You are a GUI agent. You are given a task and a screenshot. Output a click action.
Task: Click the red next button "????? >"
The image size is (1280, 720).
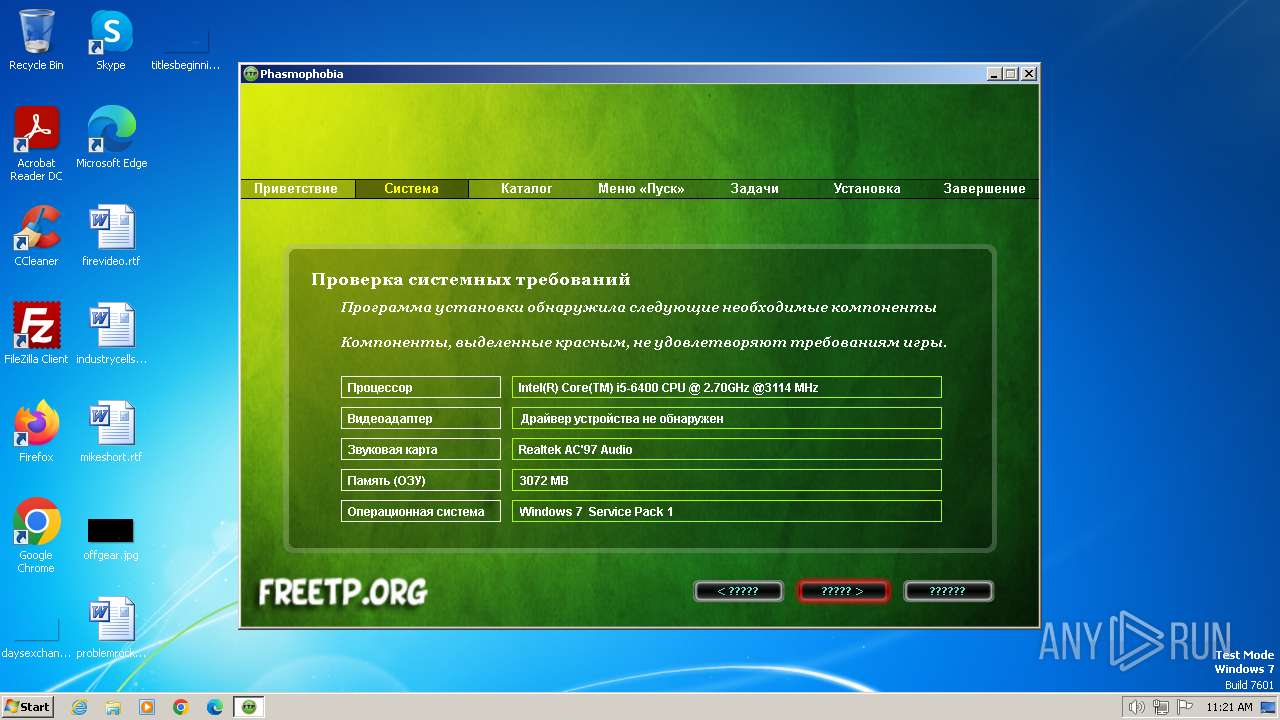pyautogui.click(x=842, y=591)
